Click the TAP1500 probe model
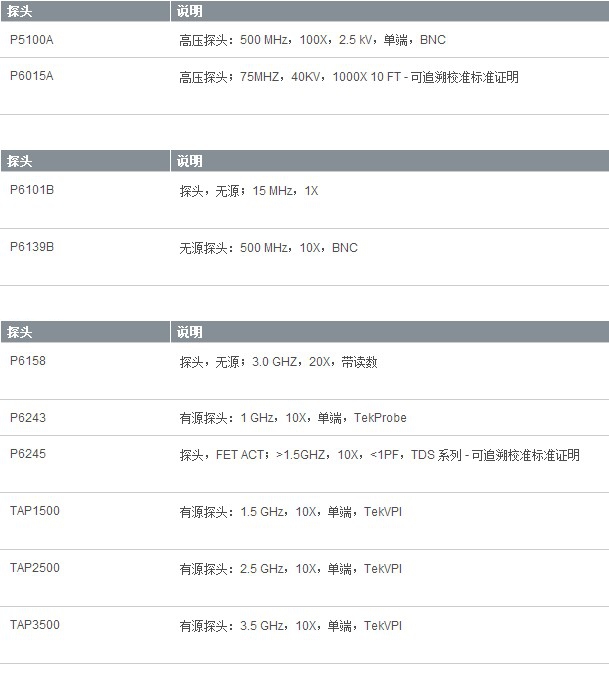 (35, 511)
